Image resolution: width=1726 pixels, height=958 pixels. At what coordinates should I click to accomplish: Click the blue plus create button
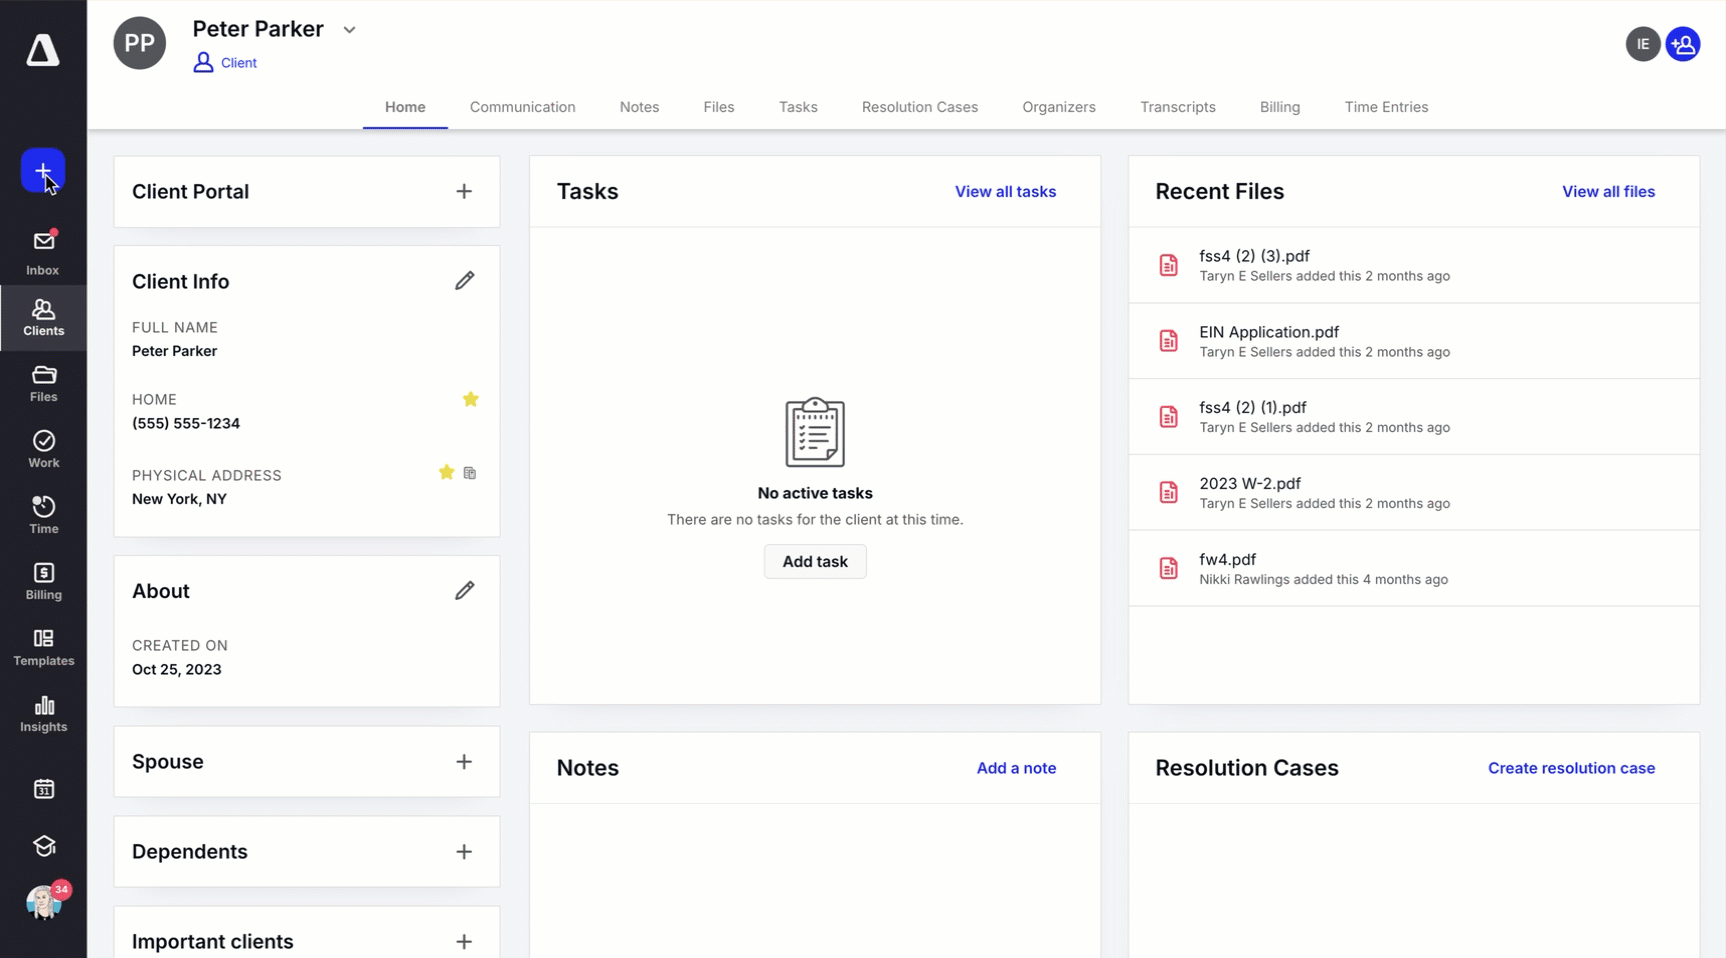pos(43,171)
